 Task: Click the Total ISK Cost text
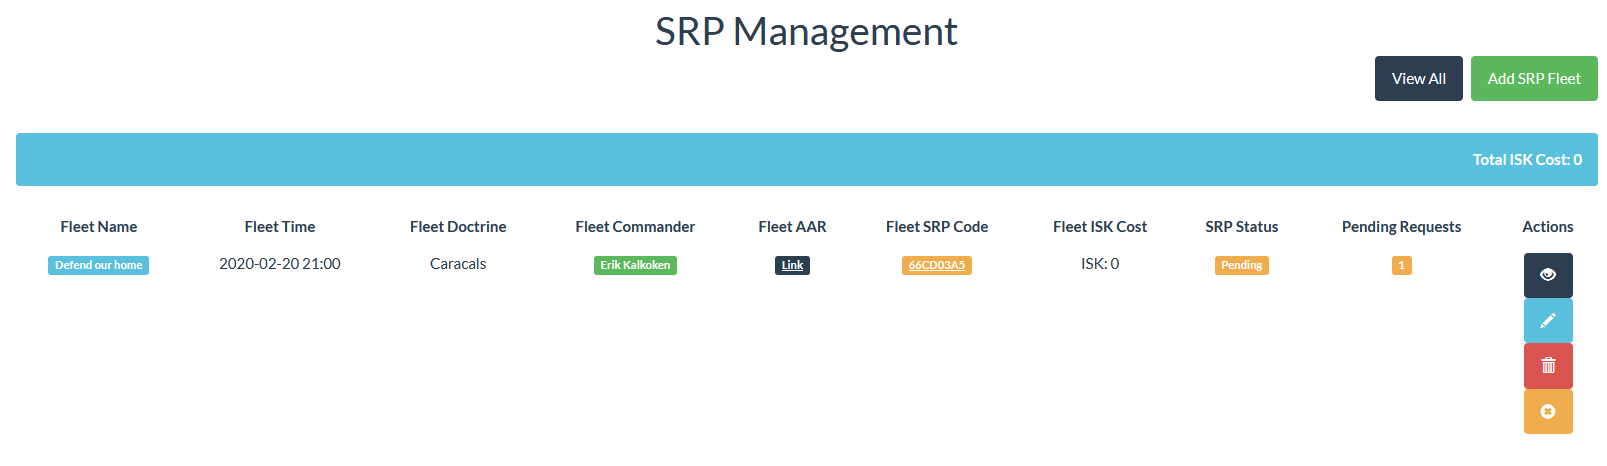click(1526, 159)
